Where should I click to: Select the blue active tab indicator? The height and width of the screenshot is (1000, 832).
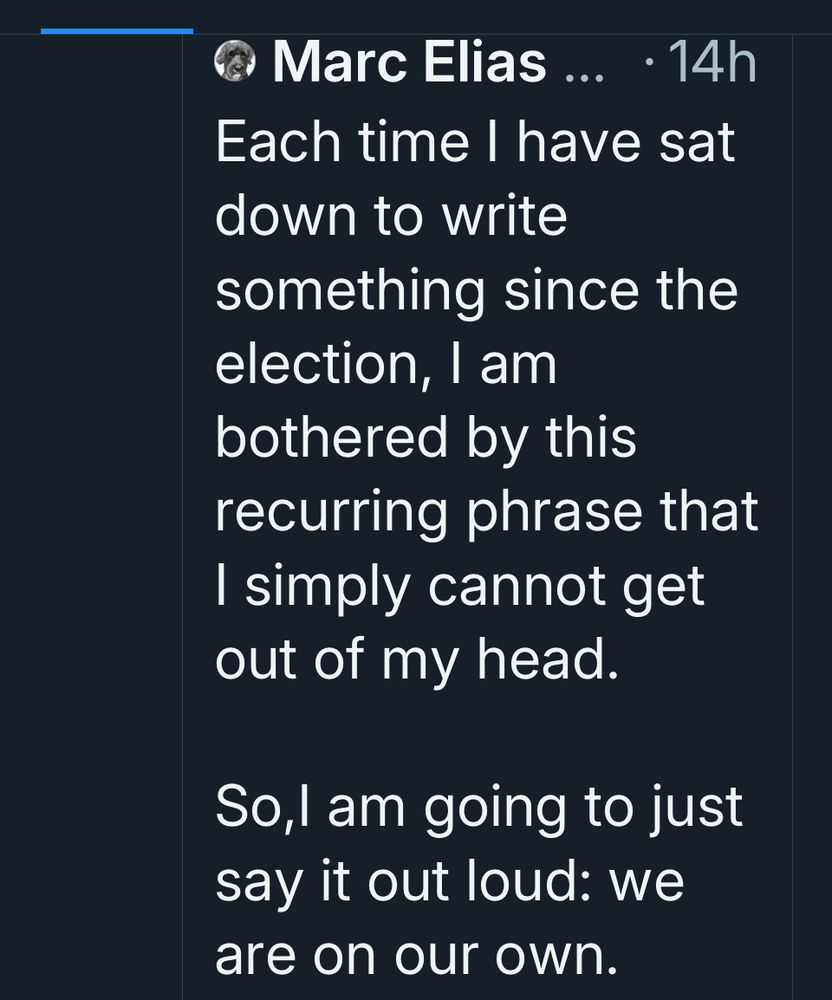pyautogui.click(x=117, y=31)
